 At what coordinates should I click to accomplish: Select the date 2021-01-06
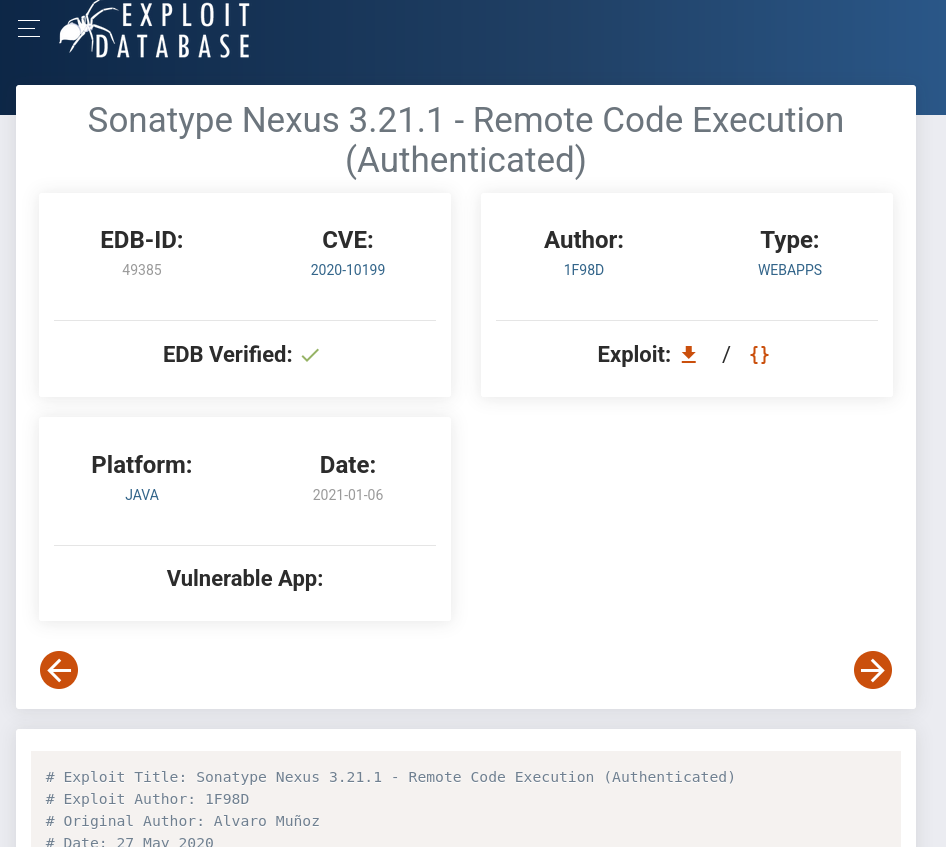click(348, 495)
